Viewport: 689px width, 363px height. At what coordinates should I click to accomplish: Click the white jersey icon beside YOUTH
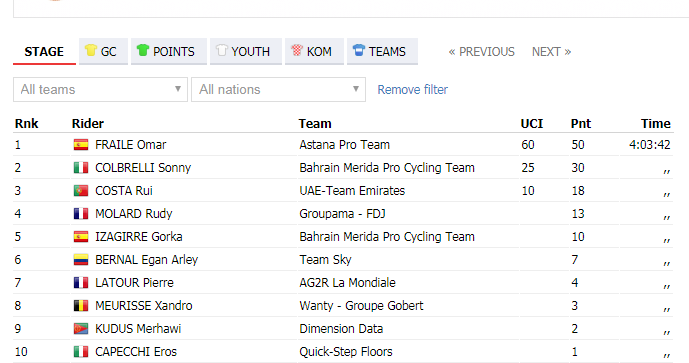(221, 50)
